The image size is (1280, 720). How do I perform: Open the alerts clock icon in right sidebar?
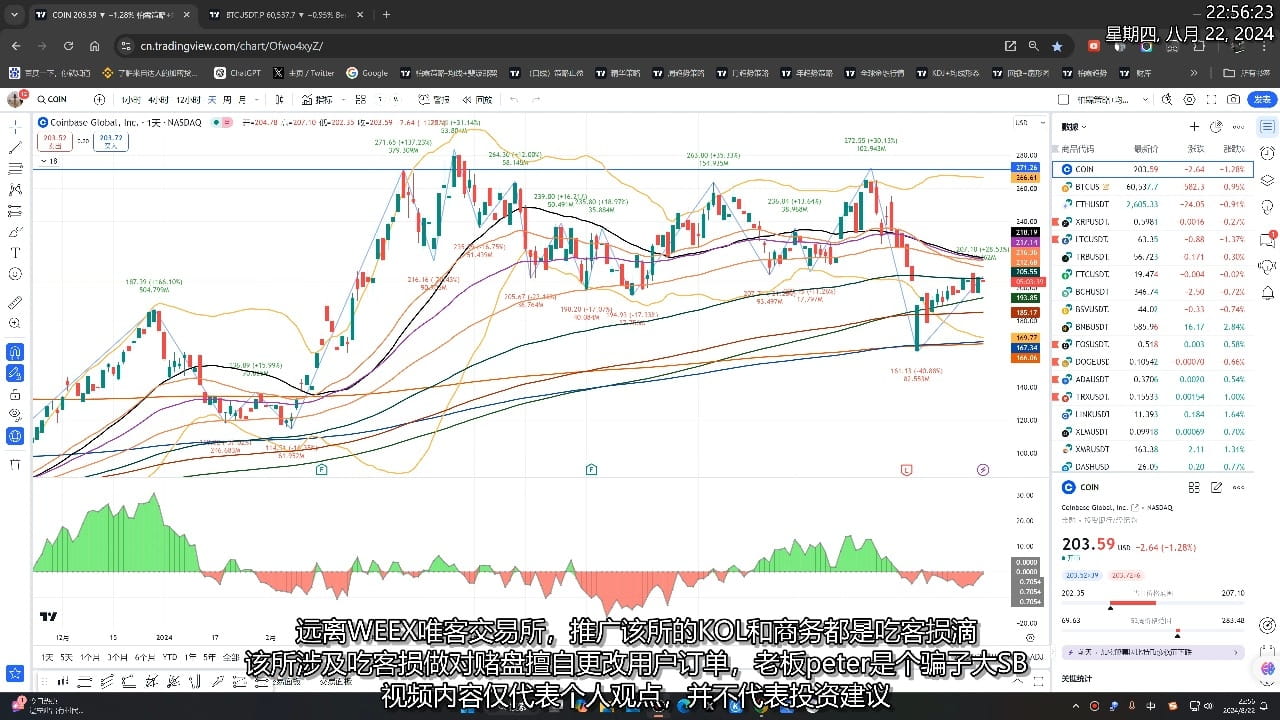tap(1266, 153)
